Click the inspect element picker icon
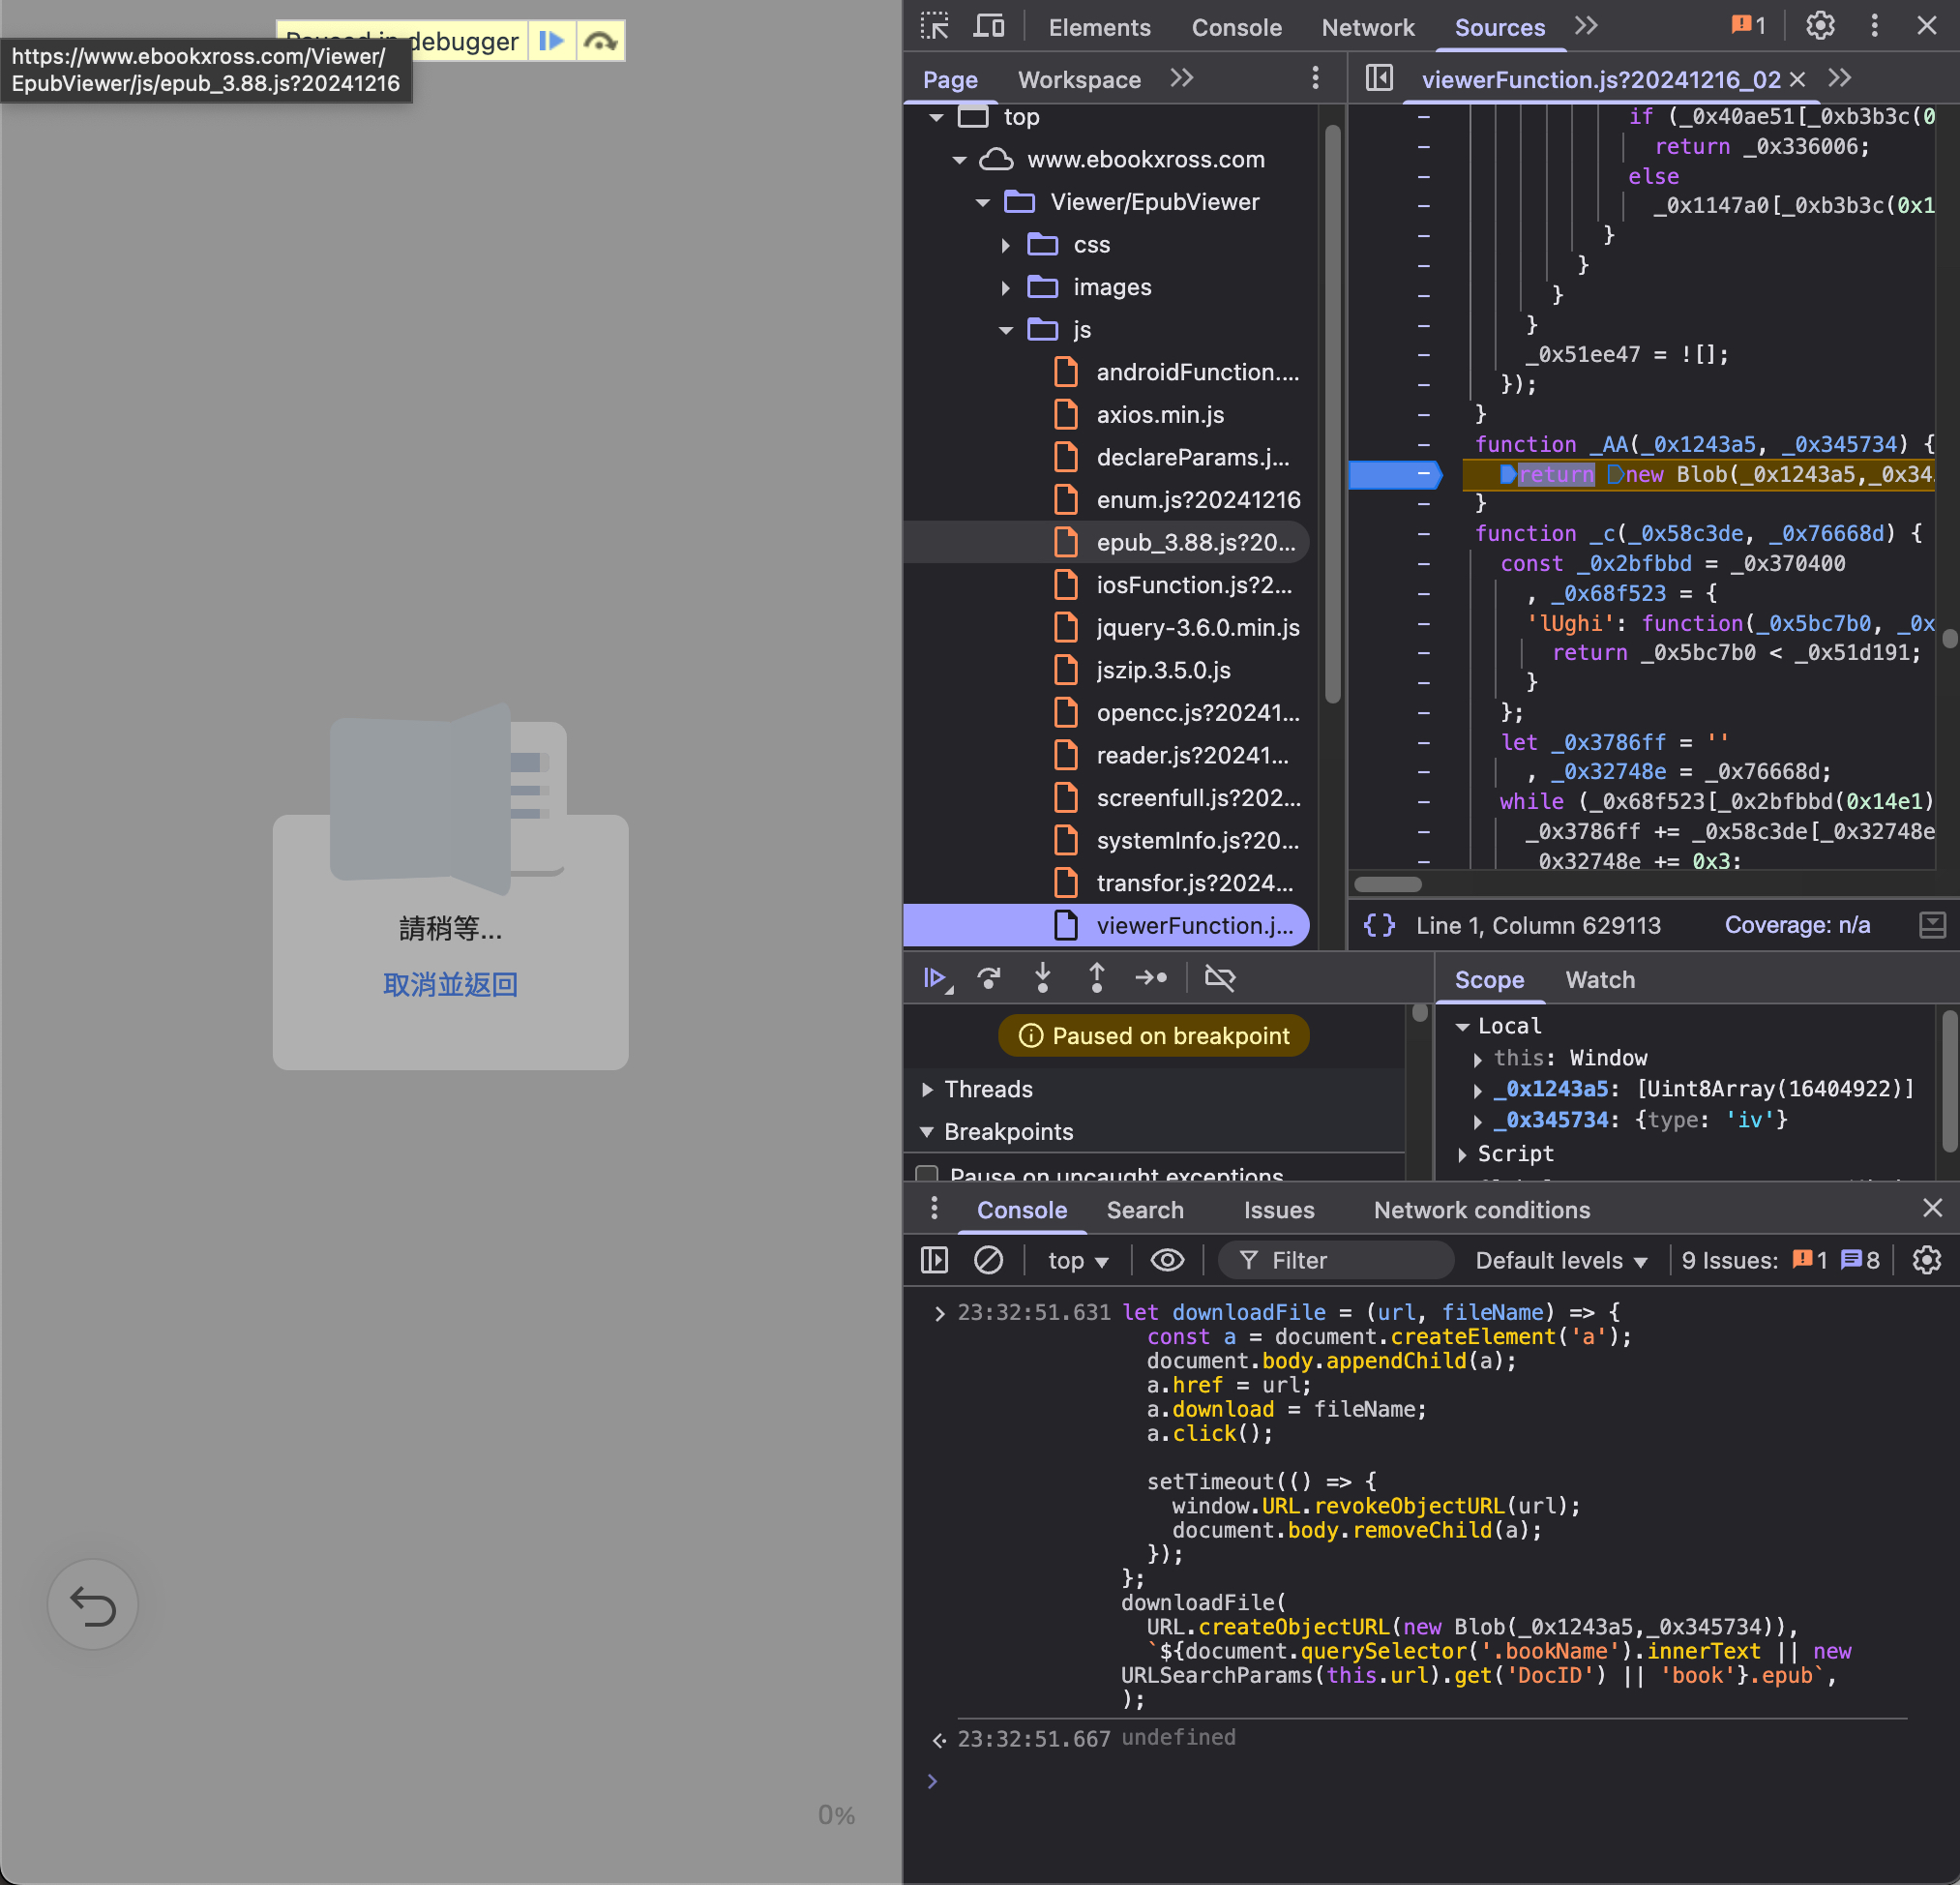The image size is (1960, 1885). (x=934, y=27)
